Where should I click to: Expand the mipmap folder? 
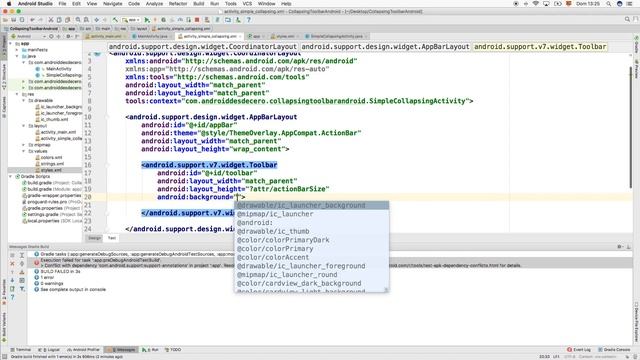24,145
